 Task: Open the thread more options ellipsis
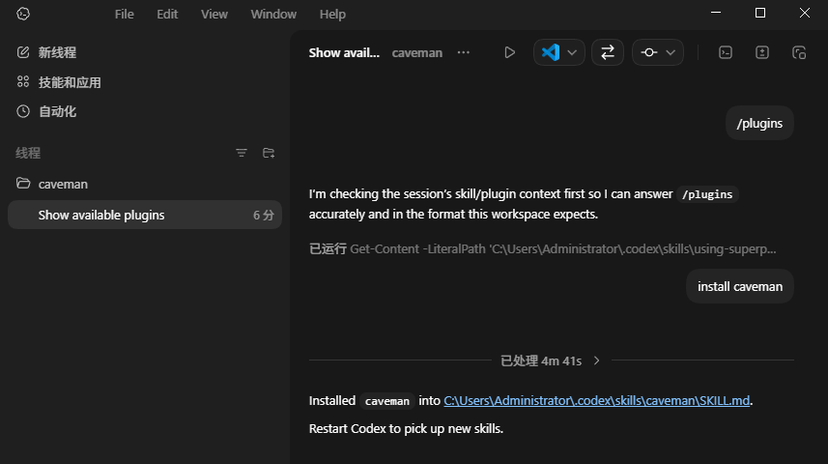coord(463,53)
